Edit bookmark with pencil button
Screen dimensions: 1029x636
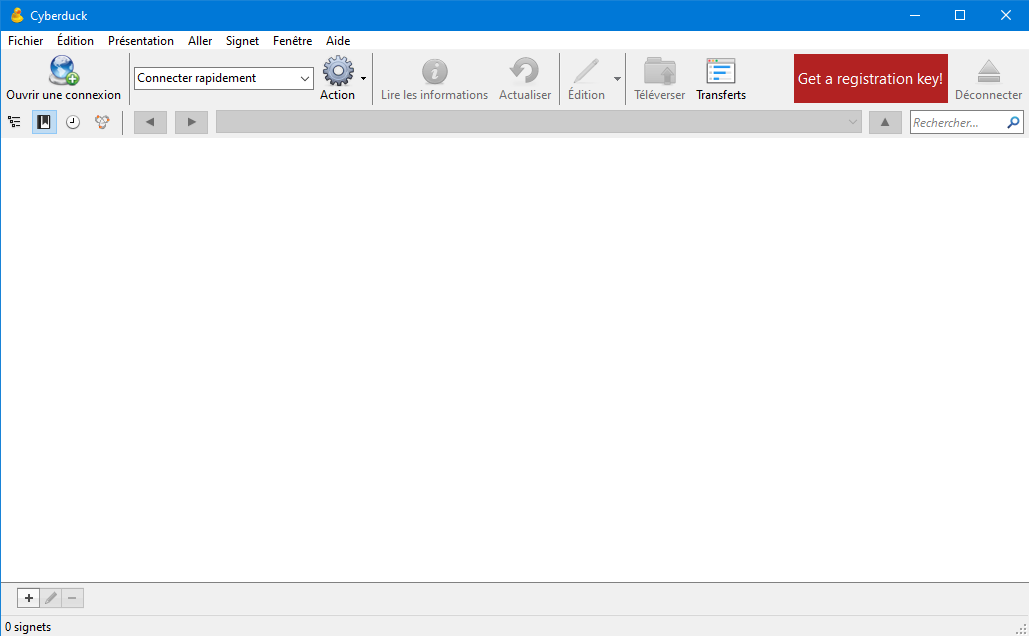51,598
